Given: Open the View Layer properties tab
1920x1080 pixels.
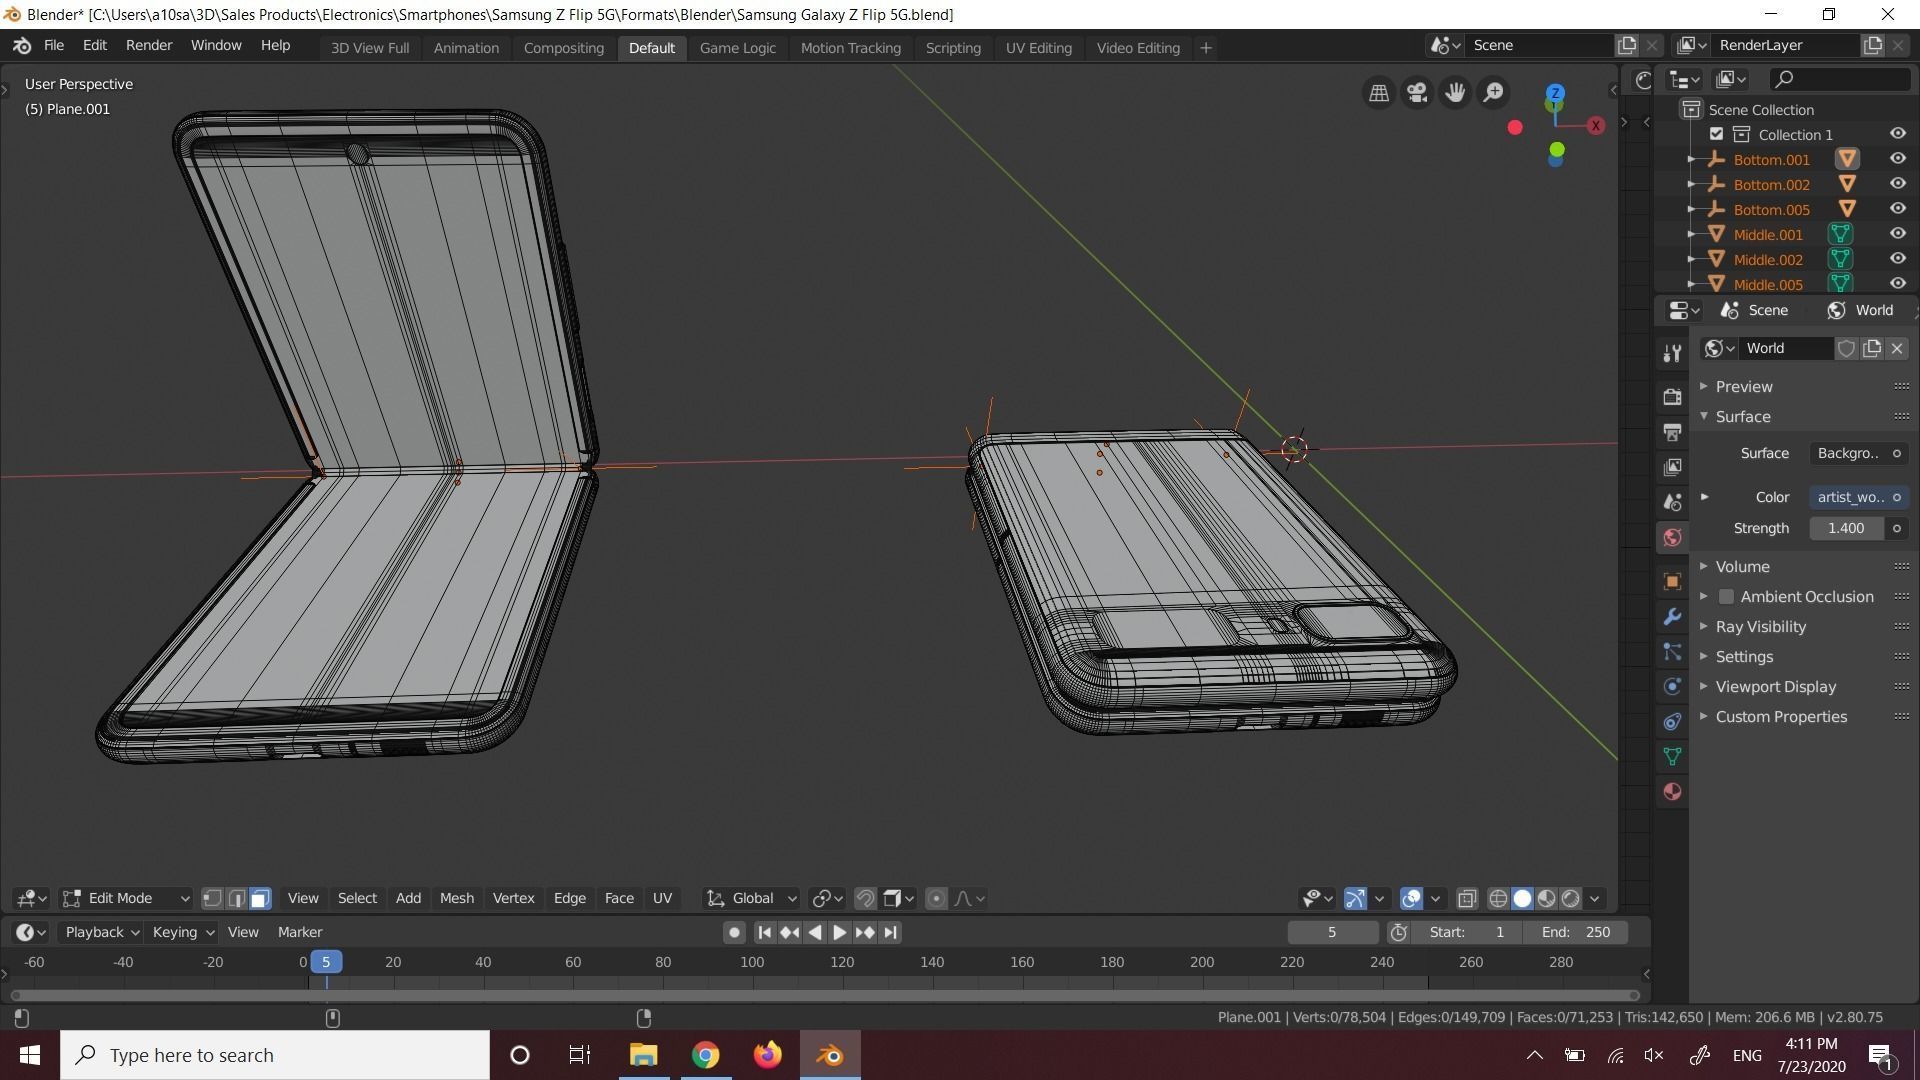Looking at the screenshot, I should (1672, 467).
